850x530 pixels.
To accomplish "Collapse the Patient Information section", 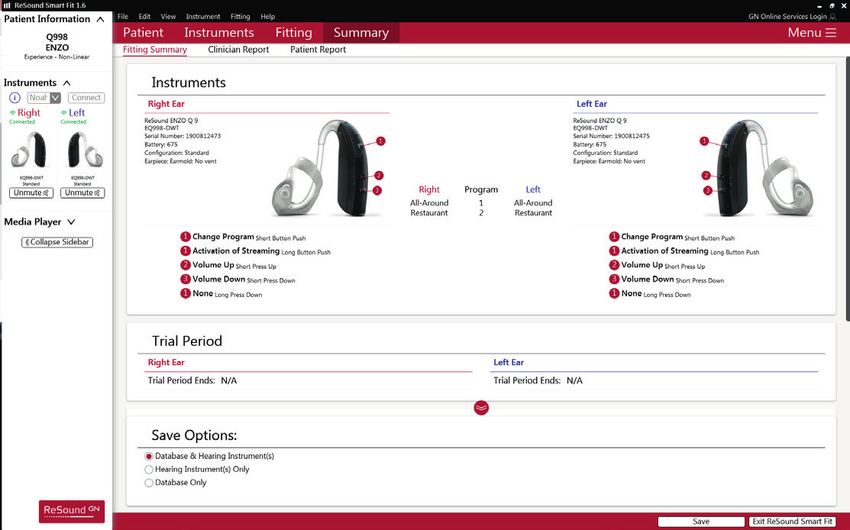I will tap(100, 20).
